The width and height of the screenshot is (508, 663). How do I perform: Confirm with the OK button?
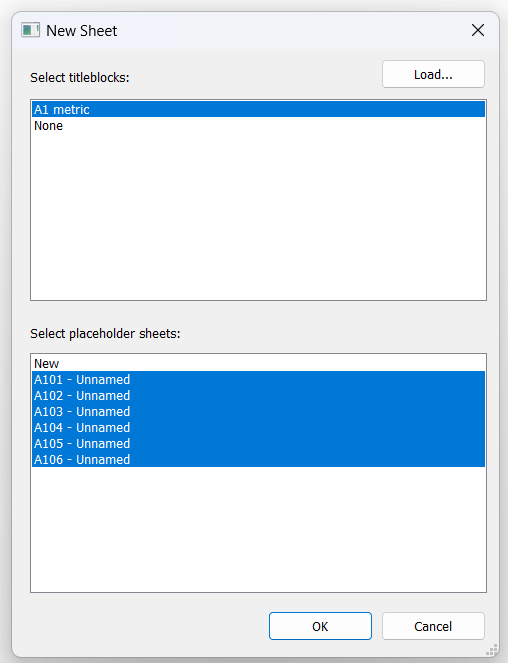(x=320, y=626)
